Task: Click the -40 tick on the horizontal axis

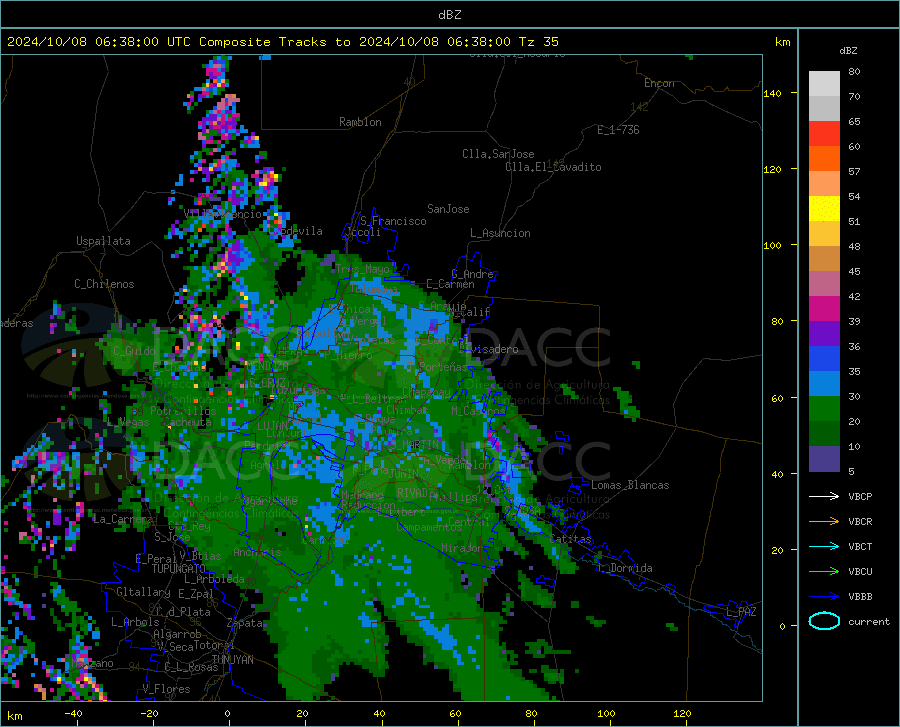Action: (73, 713)
